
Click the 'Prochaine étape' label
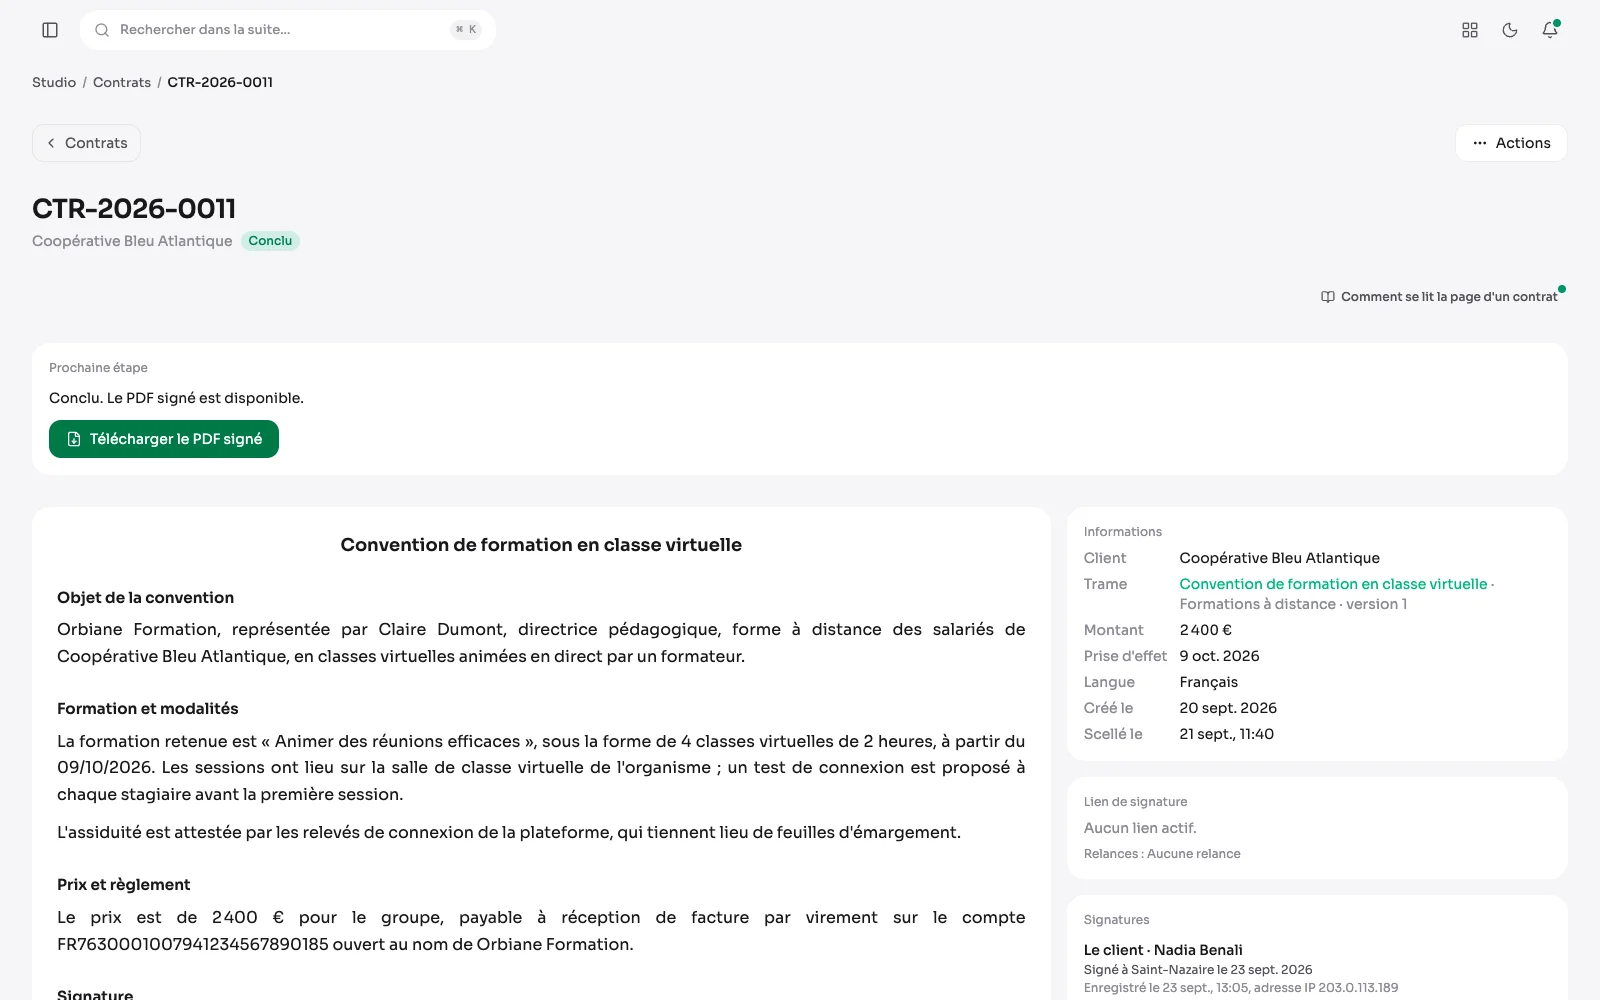[x=98, y=368]
